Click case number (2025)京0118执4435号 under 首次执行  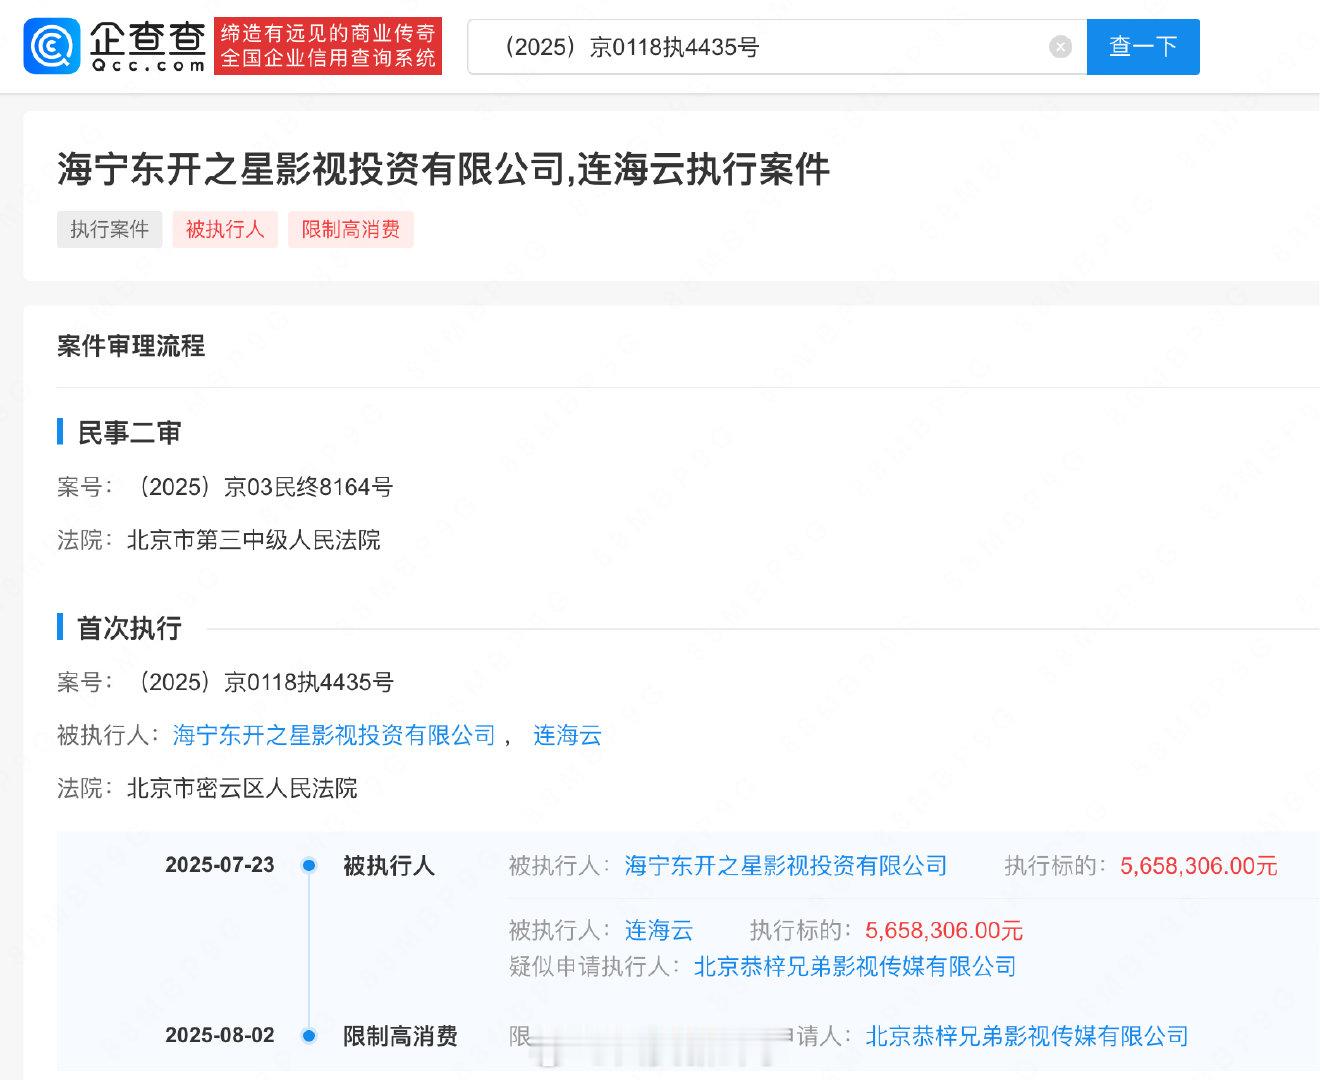[x=260, y=682]
